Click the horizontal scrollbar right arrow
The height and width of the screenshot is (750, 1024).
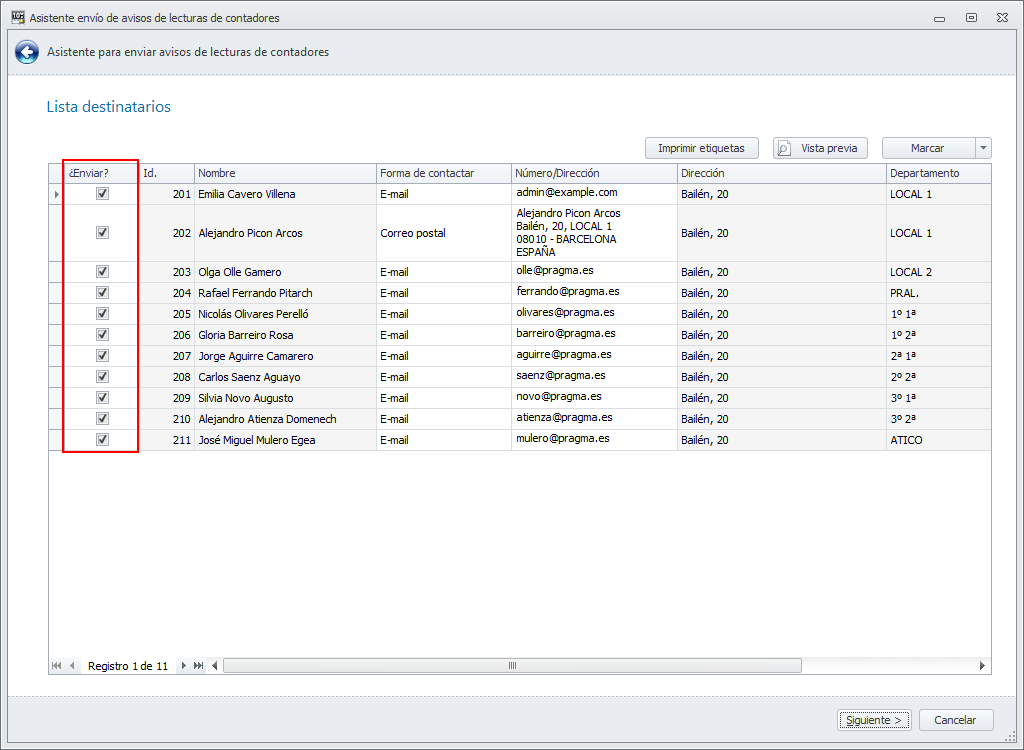[x=982, y=666]
